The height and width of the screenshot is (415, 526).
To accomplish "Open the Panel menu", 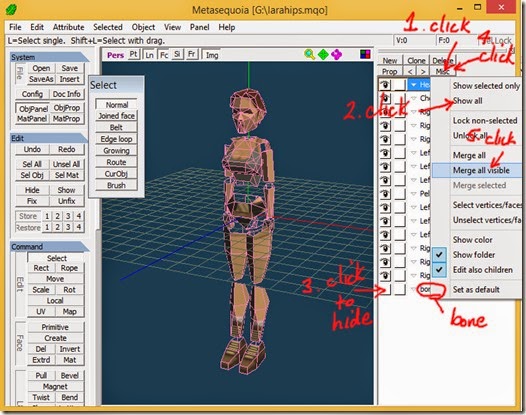I will (199, 27).
